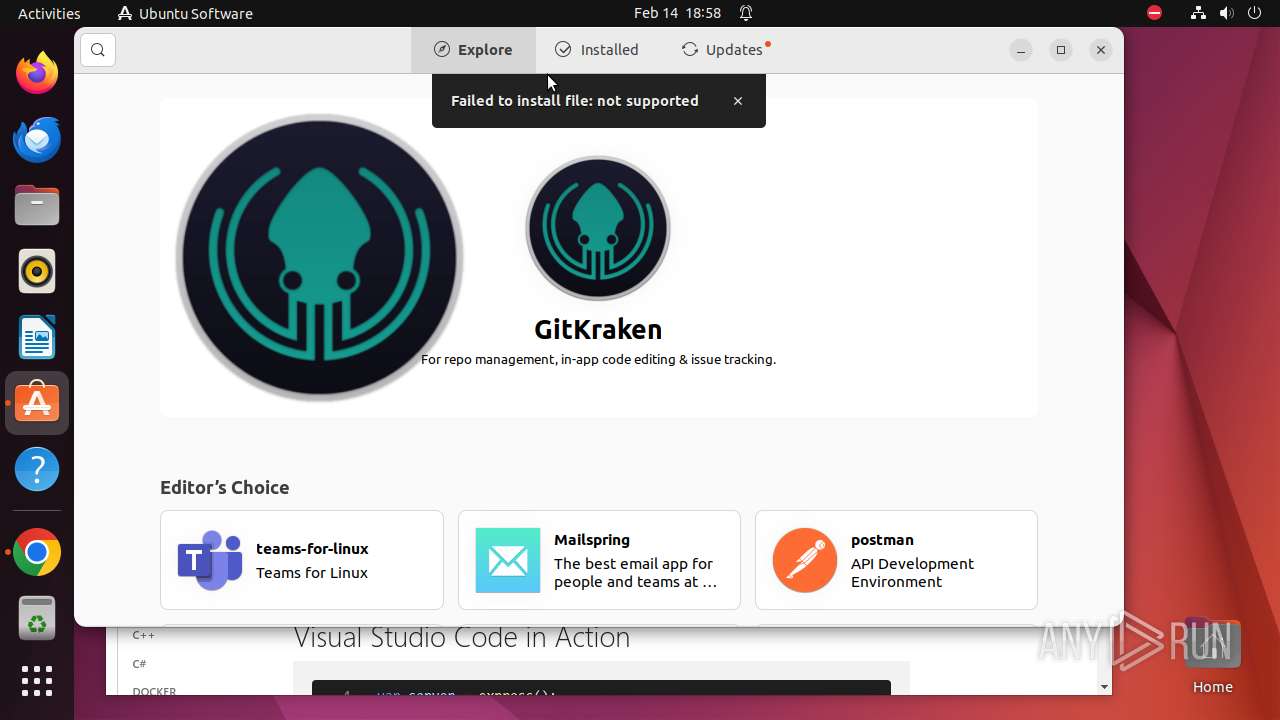Image resolution: width=1280 pixels, height=720 pixels.
Task: Open the Ubuntu Software app menu
Action: pos(185,13)
